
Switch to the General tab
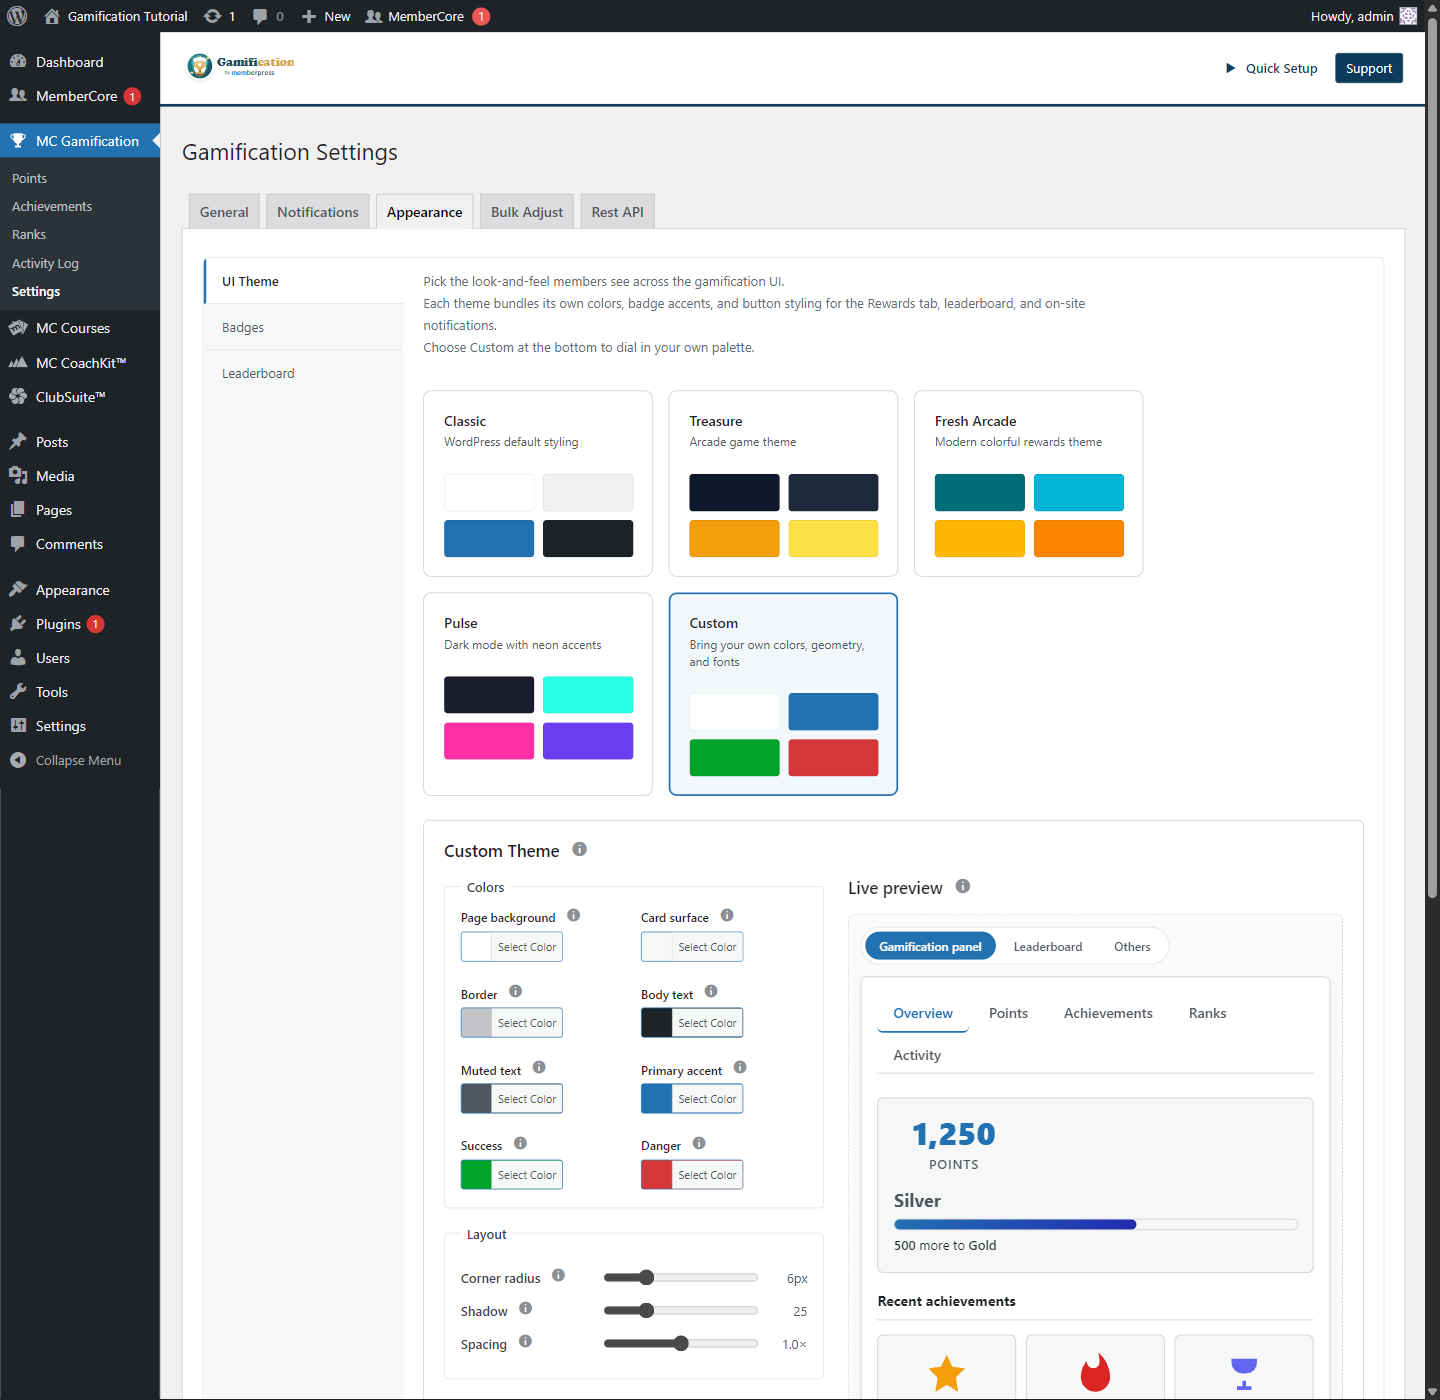click(224, 212)
